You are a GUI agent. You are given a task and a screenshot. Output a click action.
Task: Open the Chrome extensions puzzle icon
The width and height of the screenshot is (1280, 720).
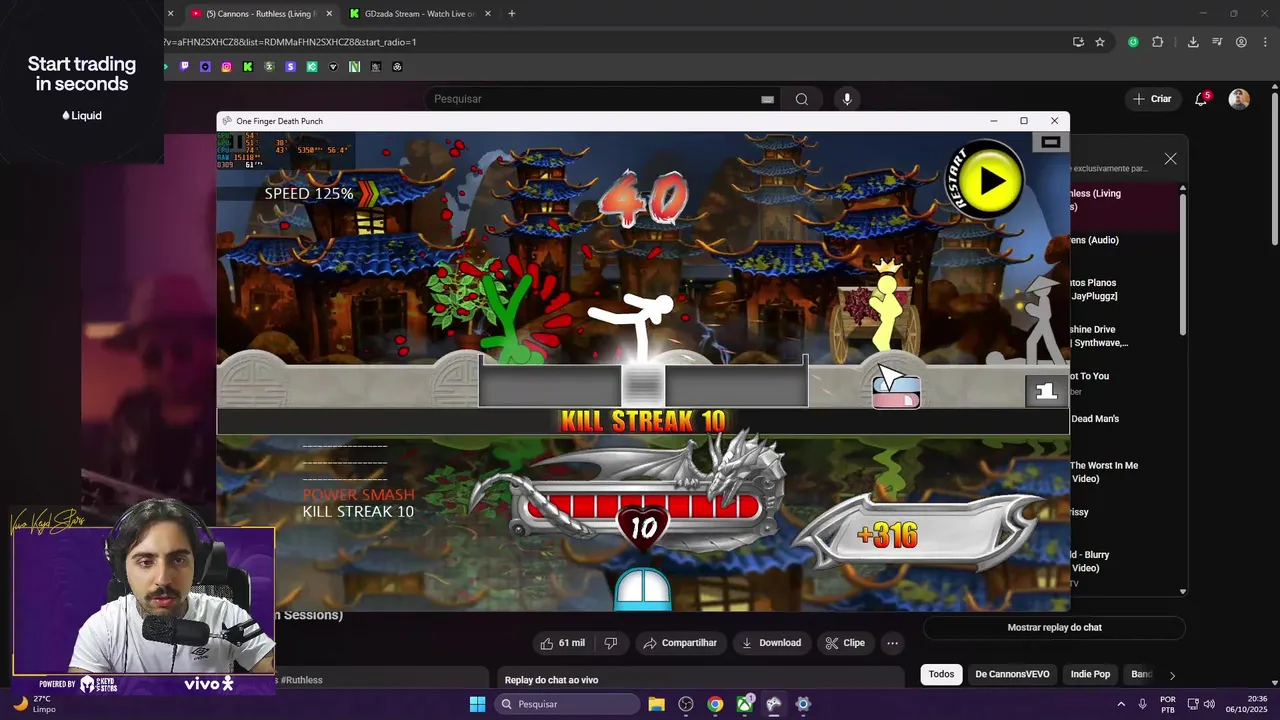pos(1158,42)
